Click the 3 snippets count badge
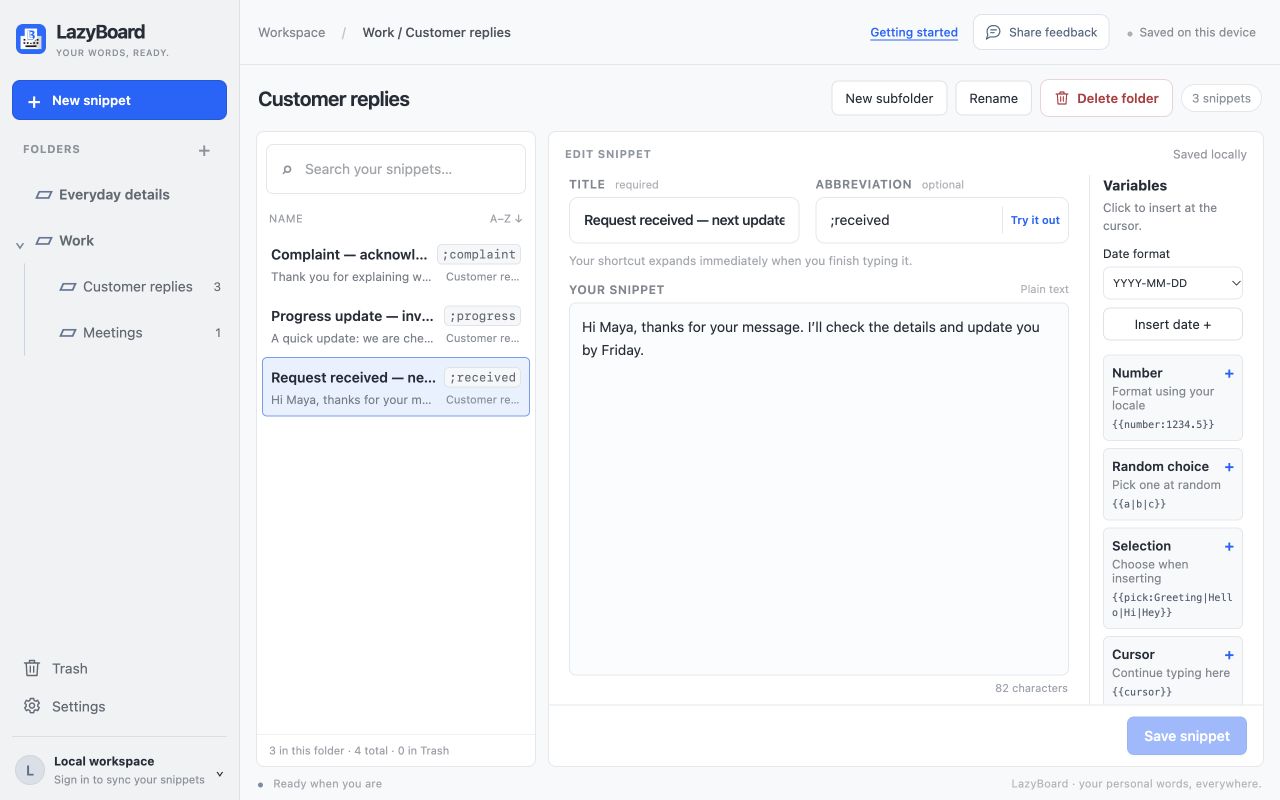The height and width of the screenshot is (800, 1280). [x=1221, y=98]
